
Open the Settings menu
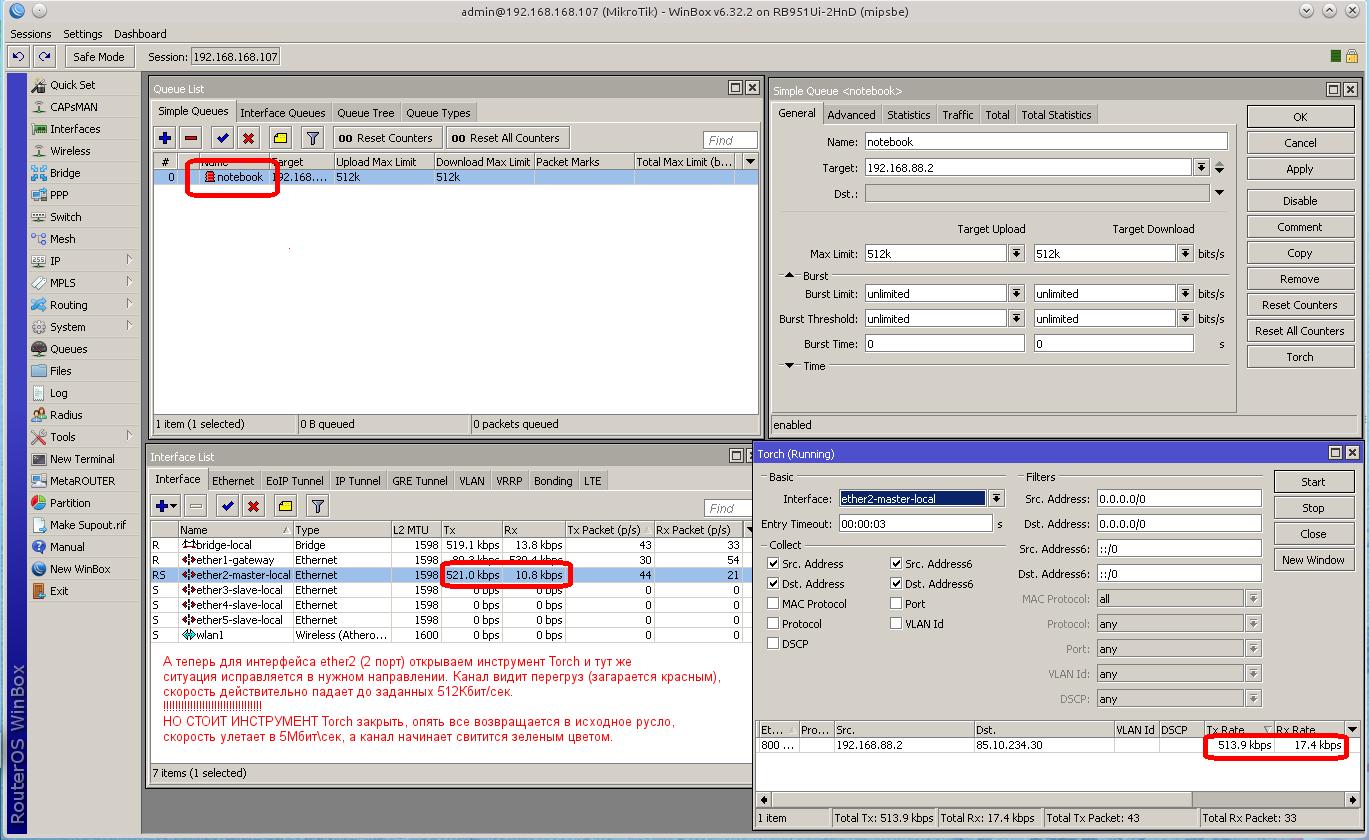[x=83, y=34]
